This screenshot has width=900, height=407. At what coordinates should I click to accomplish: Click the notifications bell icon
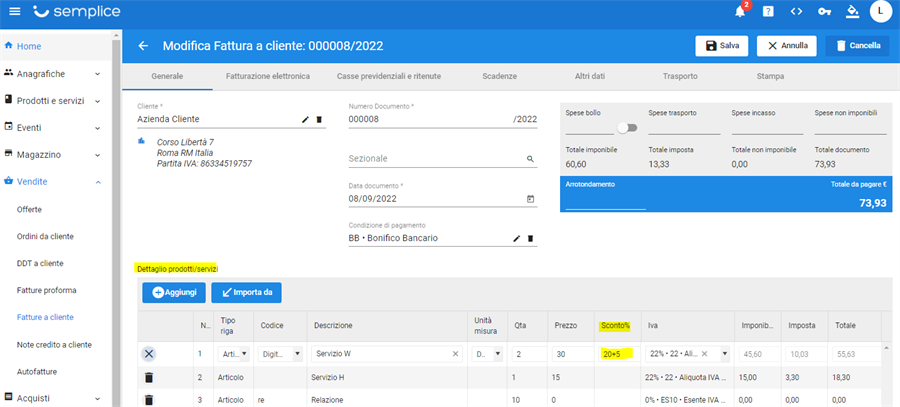(741, 12)
